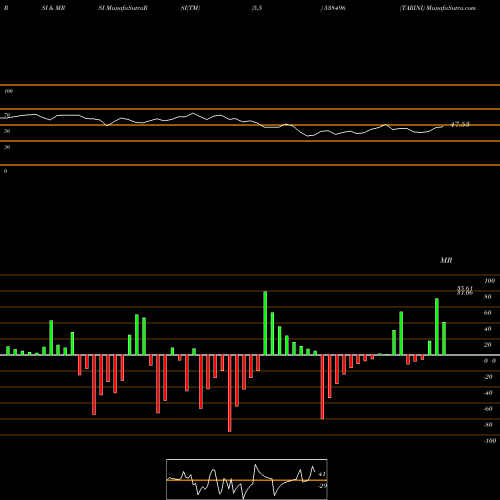Click the ') 538496' code in the header
This screenshot has width=500, height=500.
click(x=333, y=8)
